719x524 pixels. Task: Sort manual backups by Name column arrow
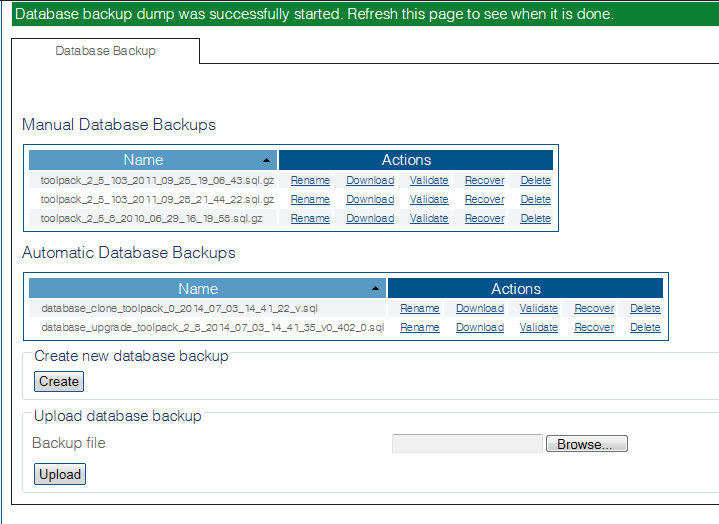pos(266,161)
